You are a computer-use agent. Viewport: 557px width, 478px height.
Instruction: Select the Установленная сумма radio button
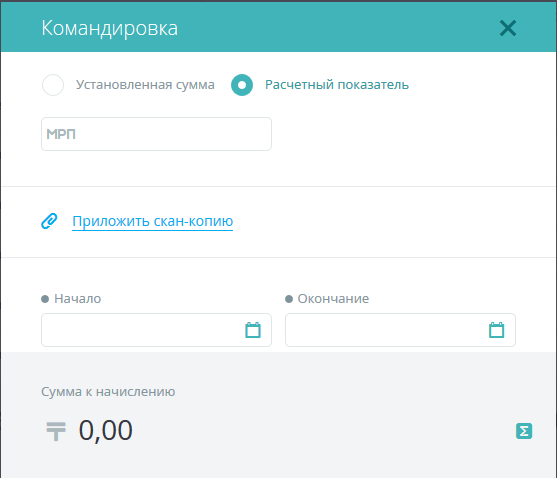[53, 85]
